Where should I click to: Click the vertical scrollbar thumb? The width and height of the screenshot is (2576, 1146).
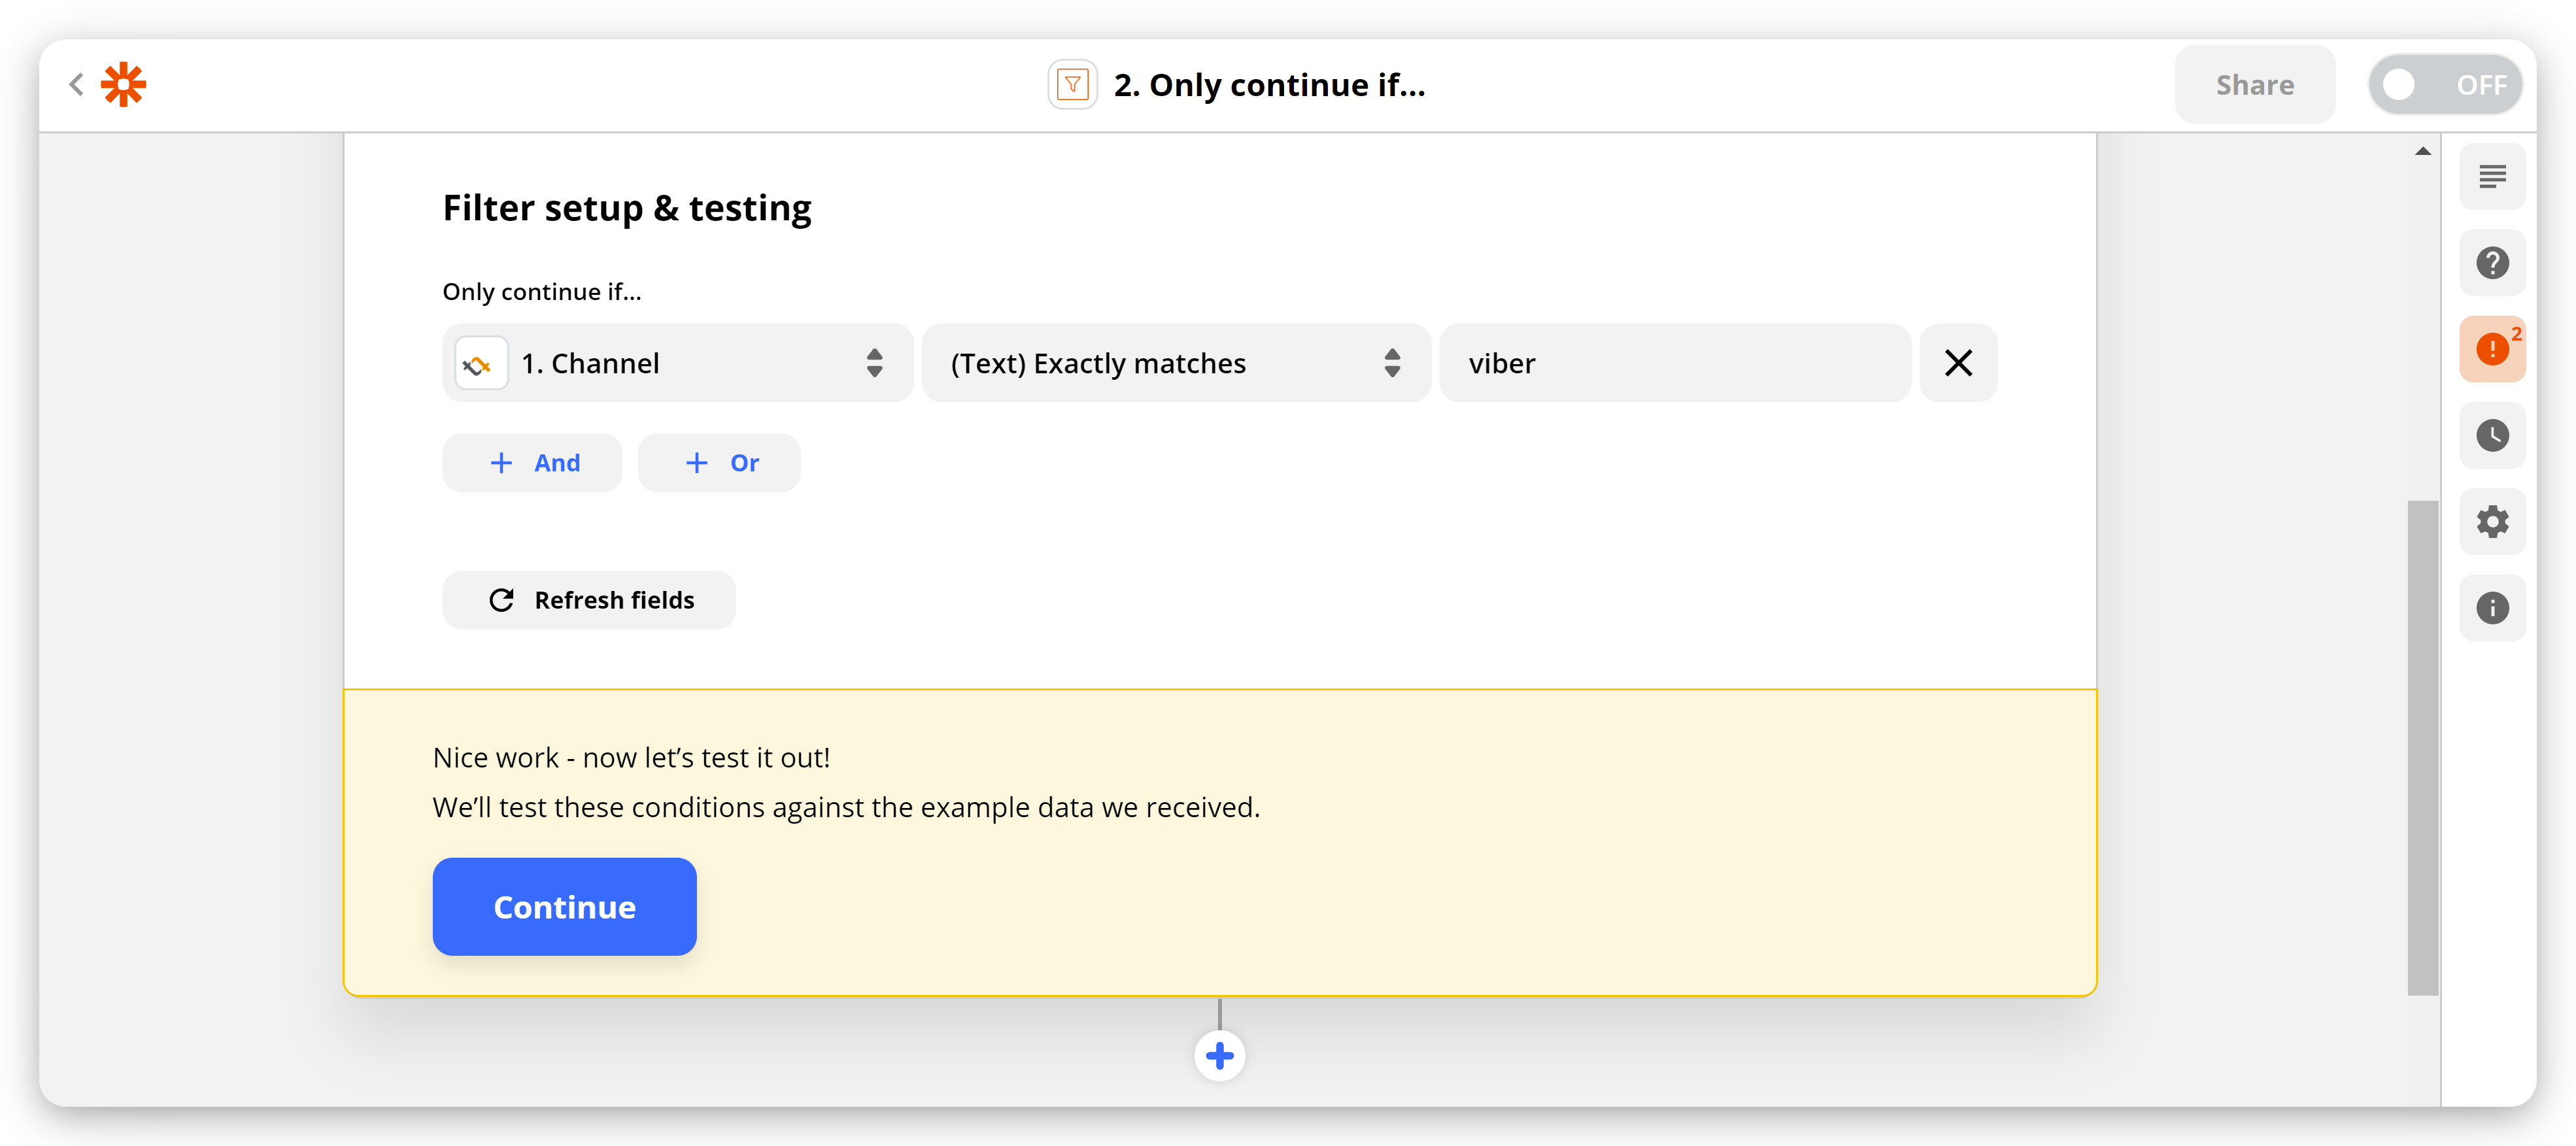pyautogui.click(x=2422, y=747)
